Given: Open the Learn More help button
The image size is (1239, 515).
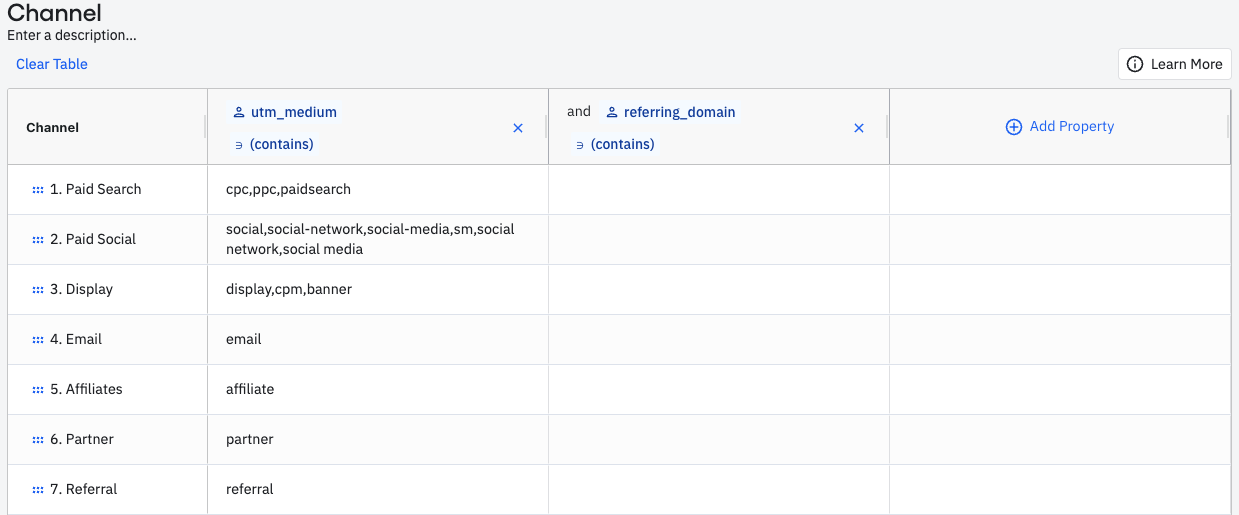Looking at the screenshot, I should pyautogui.click(x=1174, y=64).
